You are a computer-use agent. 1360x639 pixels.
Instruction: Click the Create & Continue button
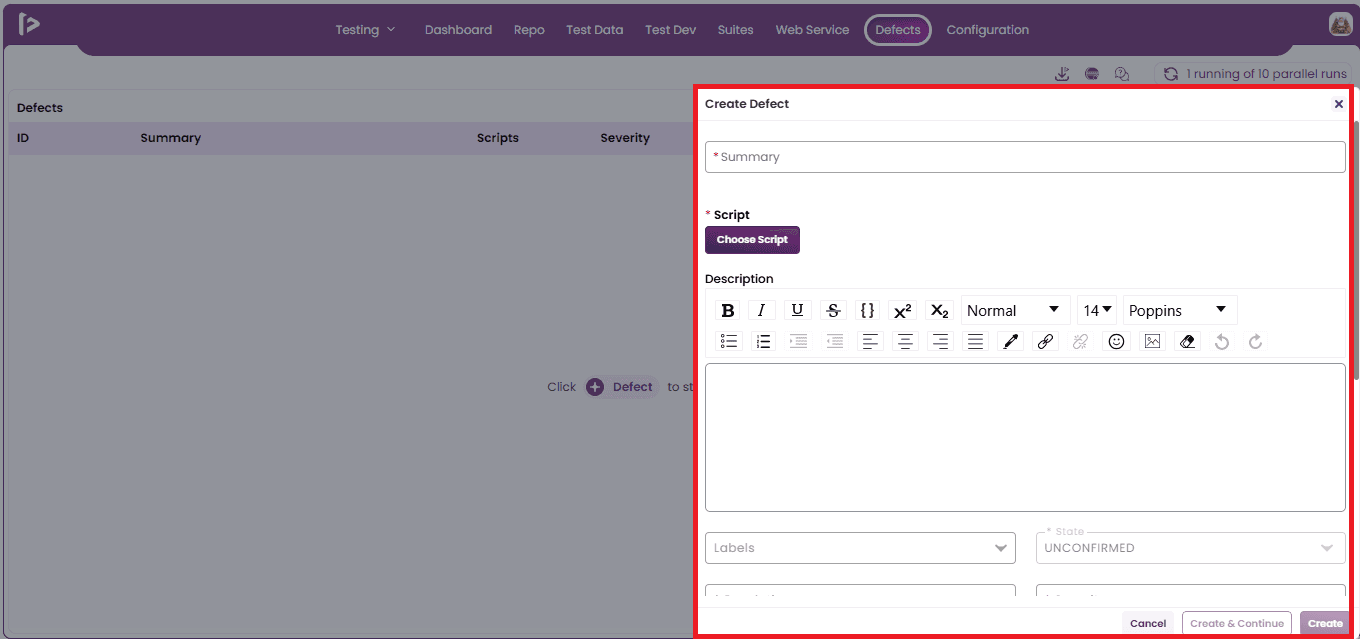1237,623
